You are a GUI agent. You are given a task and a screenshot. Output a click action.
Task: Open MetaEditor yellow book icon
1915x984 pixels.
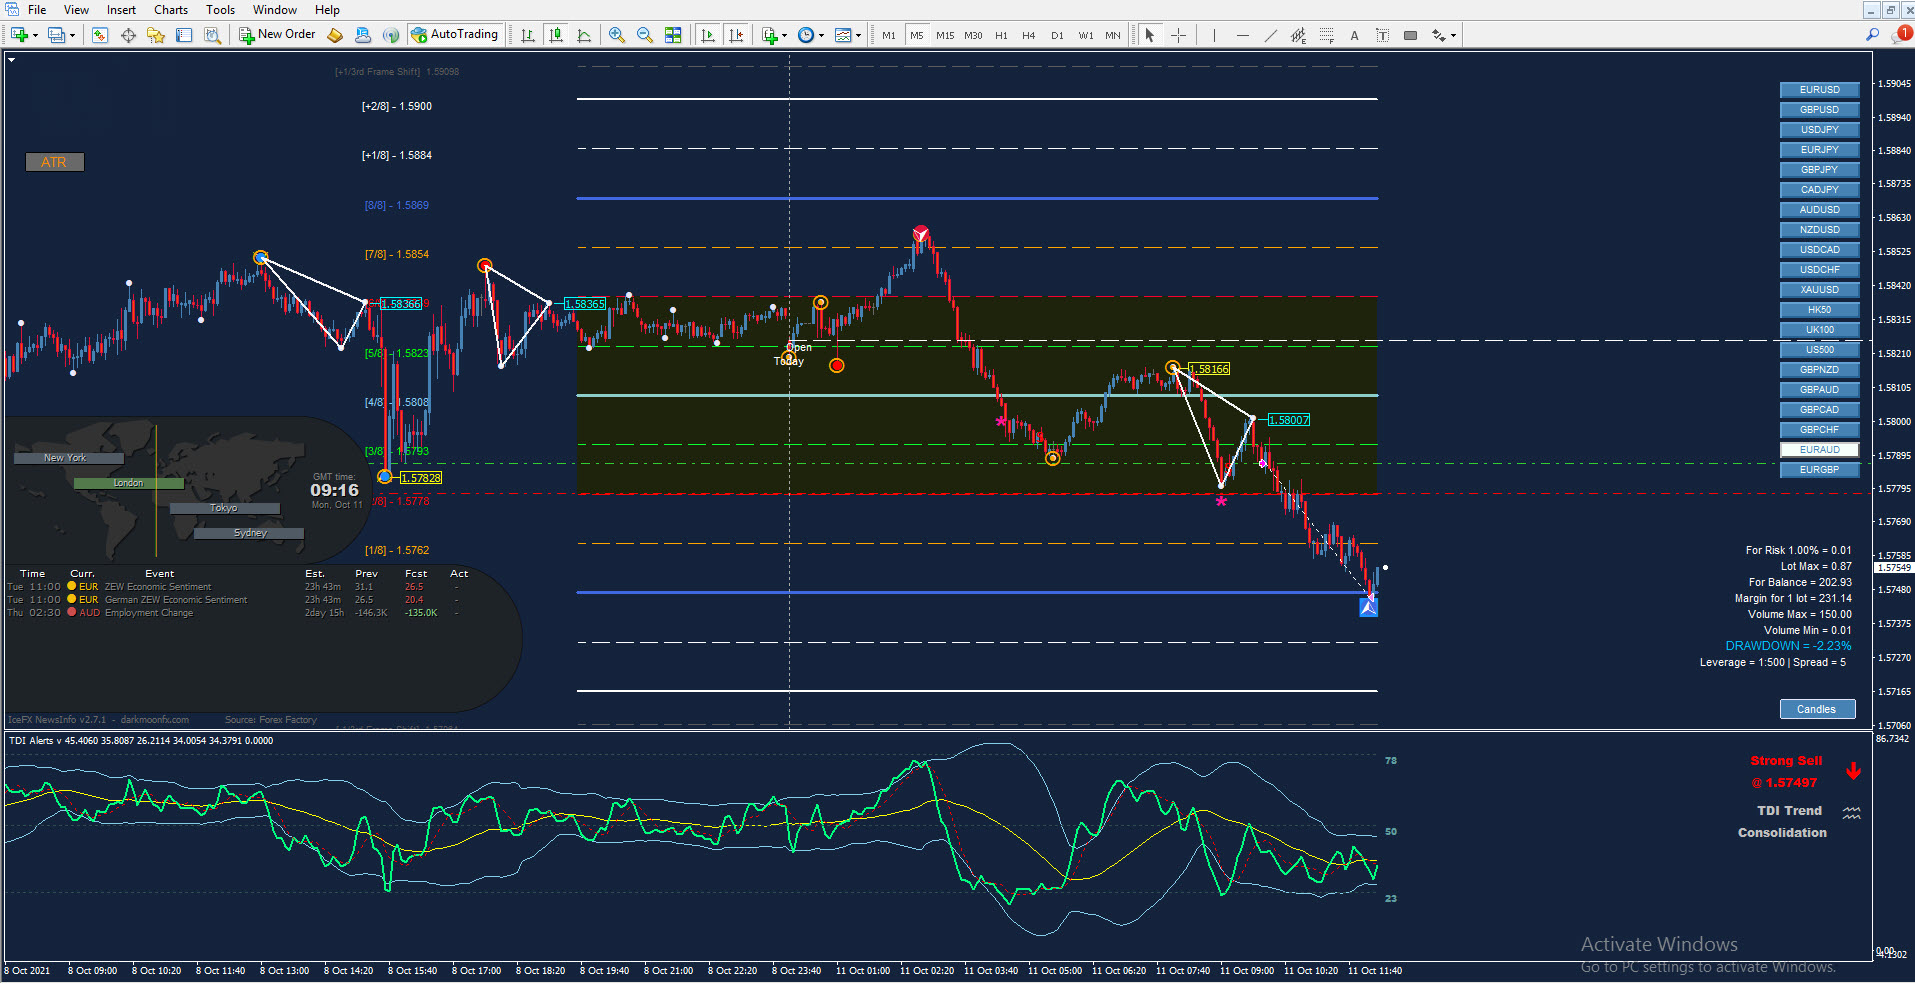335,35
